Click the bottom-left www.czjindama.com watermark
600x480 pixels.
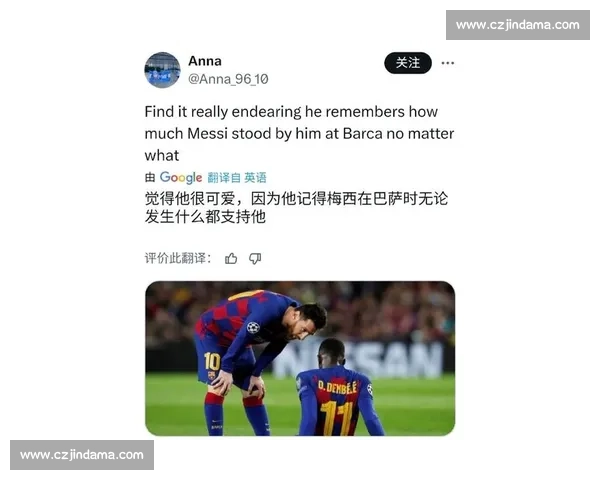tap(82, 455)
